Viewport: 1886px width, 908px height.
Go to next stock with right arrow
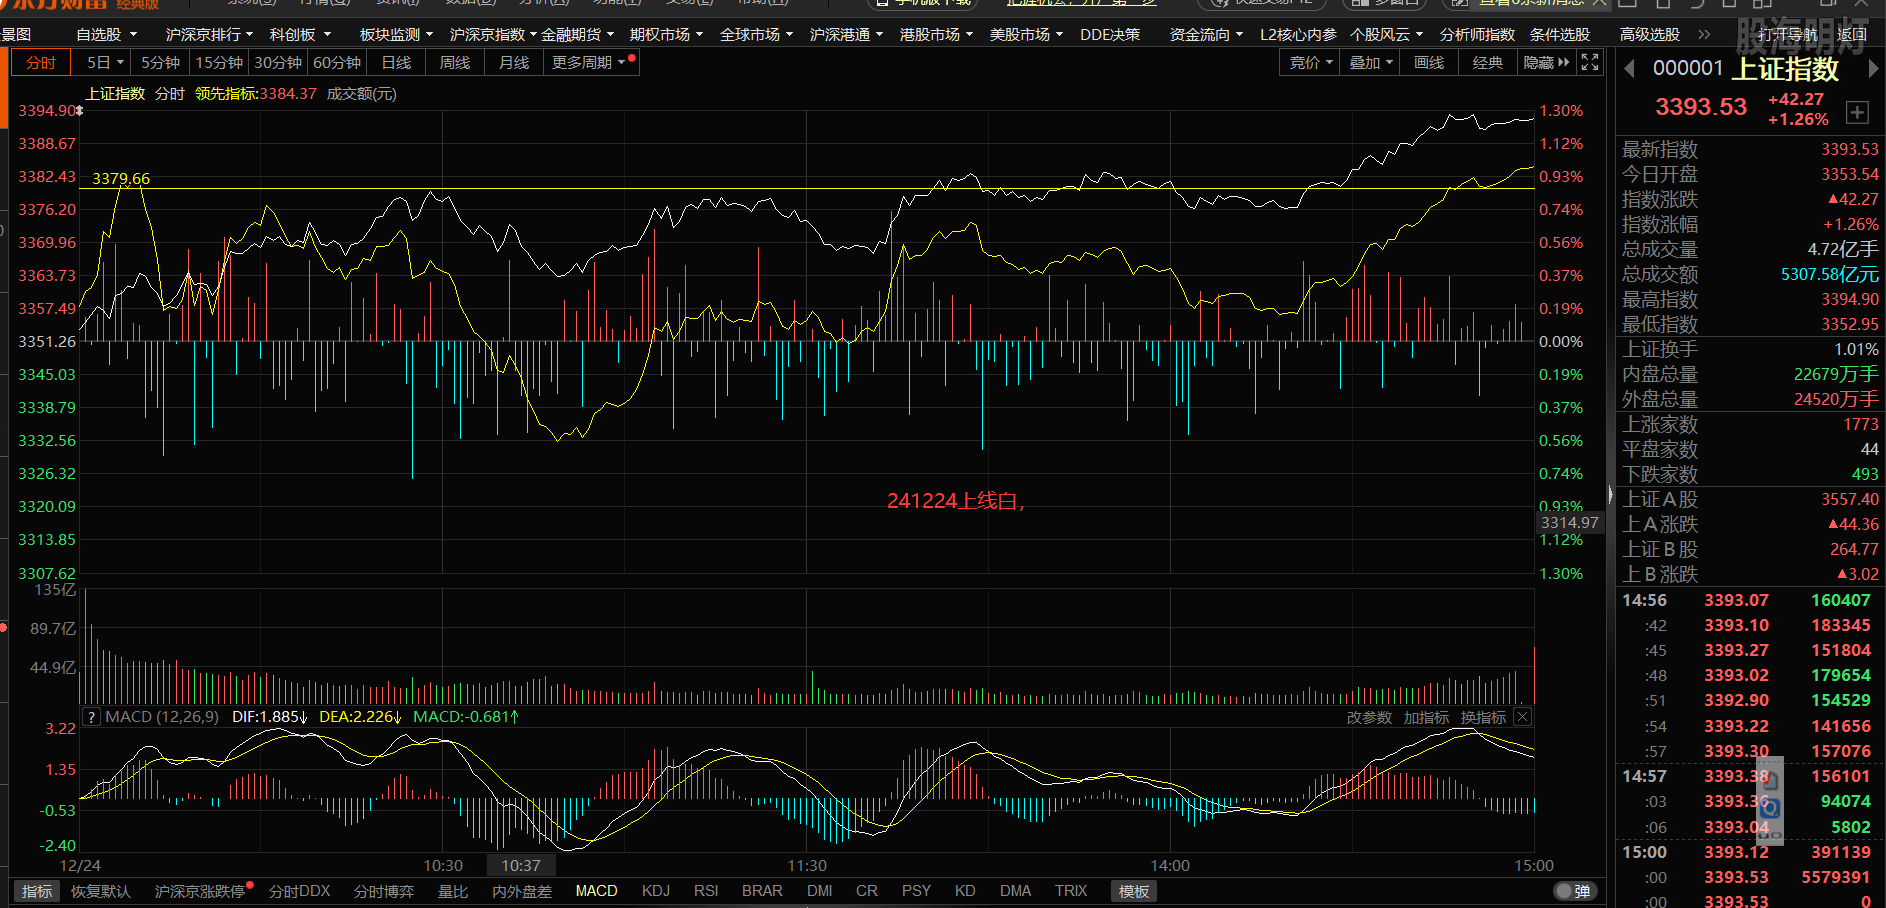tap(1873, 69)
